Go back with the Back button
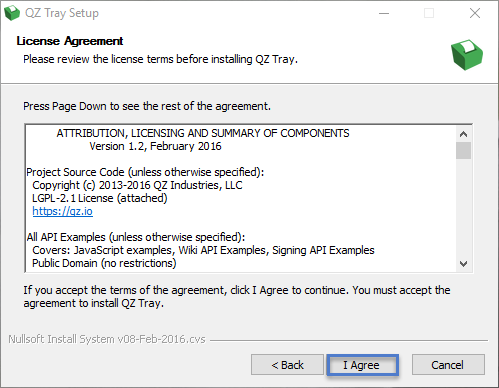The height and width of the screenshot is (388, 499). [287, 365]
